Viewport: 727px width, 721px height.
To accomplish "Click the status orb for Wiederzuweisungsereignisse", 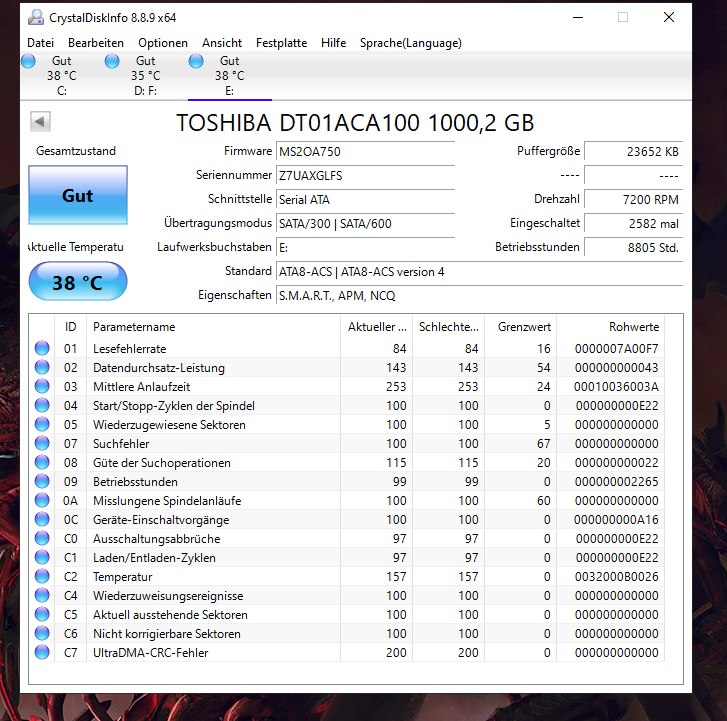I will (x=42, y=595).
